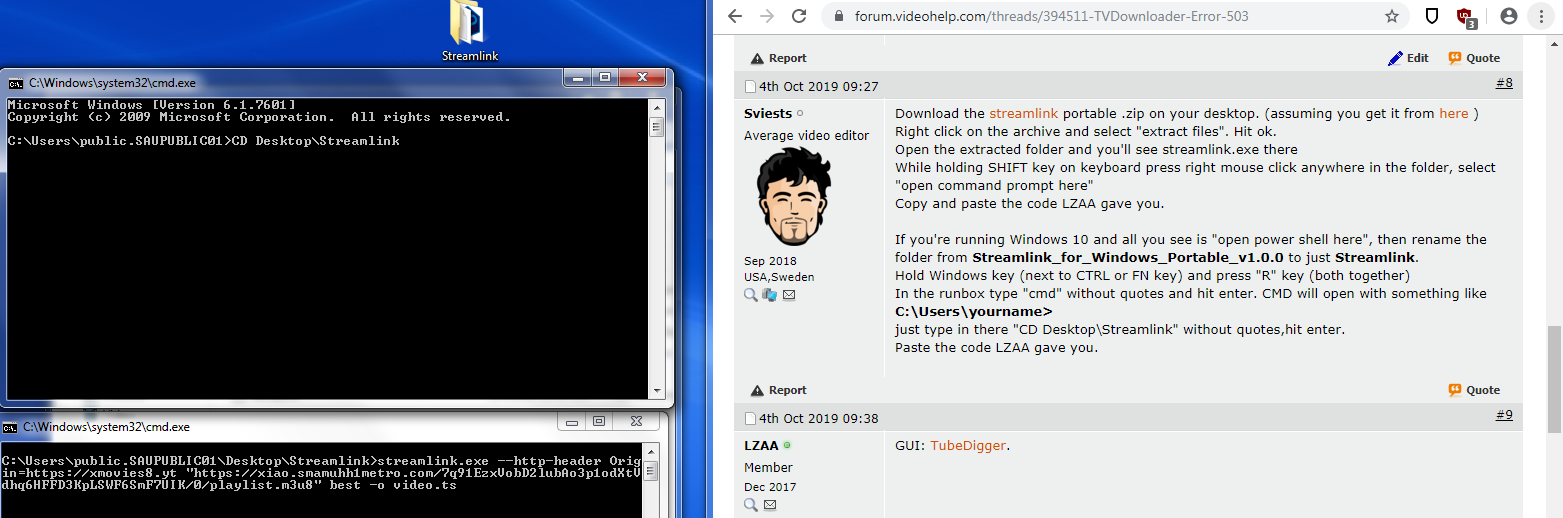Open the #9 post permalink

[1504, 415]
